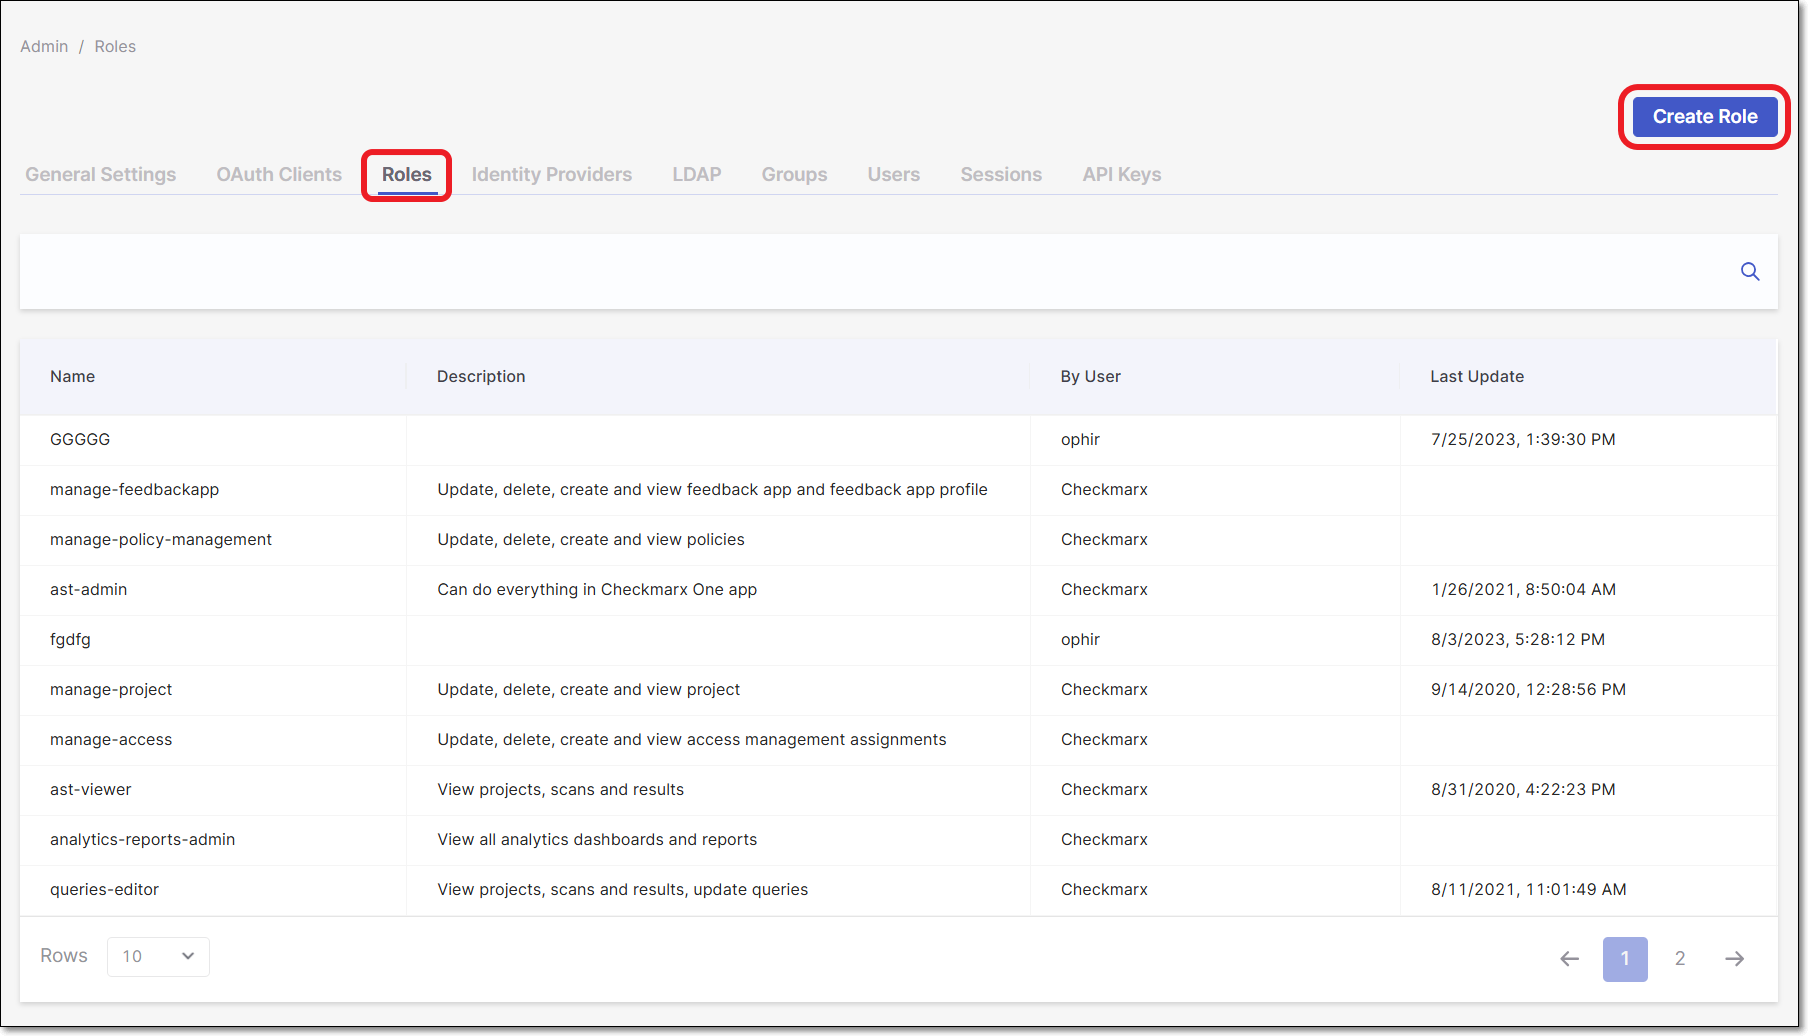The height and width of the screenshot is (1036, 1808).
Task: Go to the Users tab
Action: pyautogui.click(x=894, y=175)
